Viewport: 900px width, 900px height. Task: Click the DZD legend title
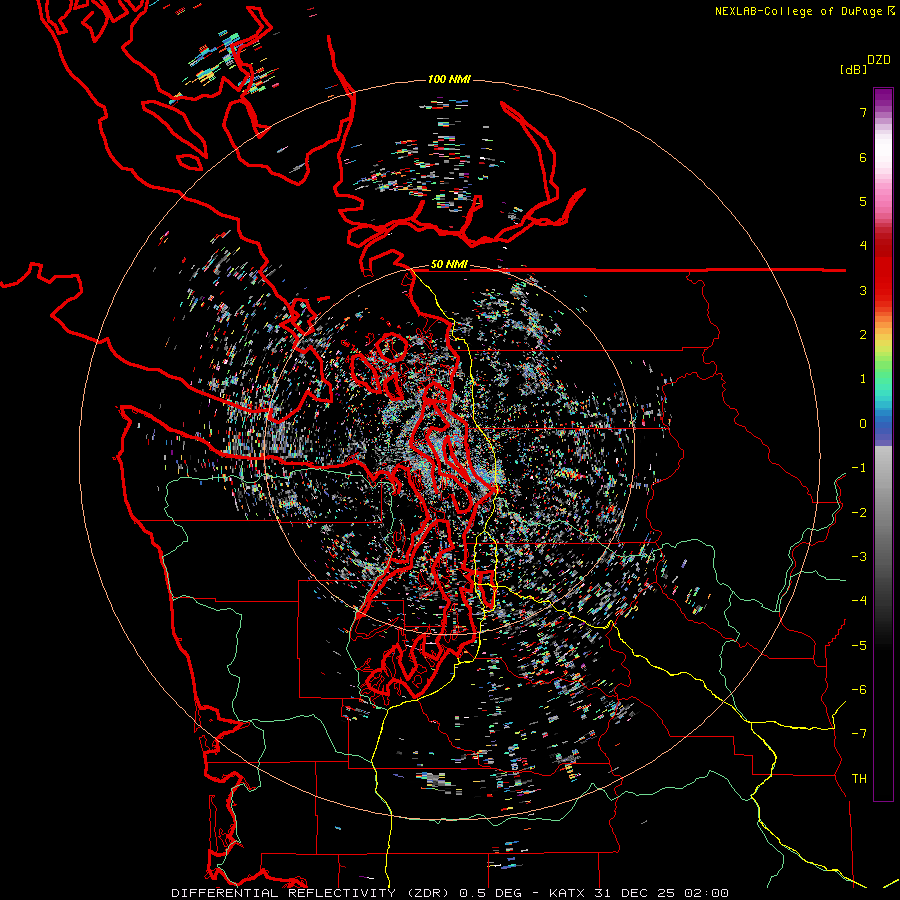pyautogui.click(x=879, y=60)
